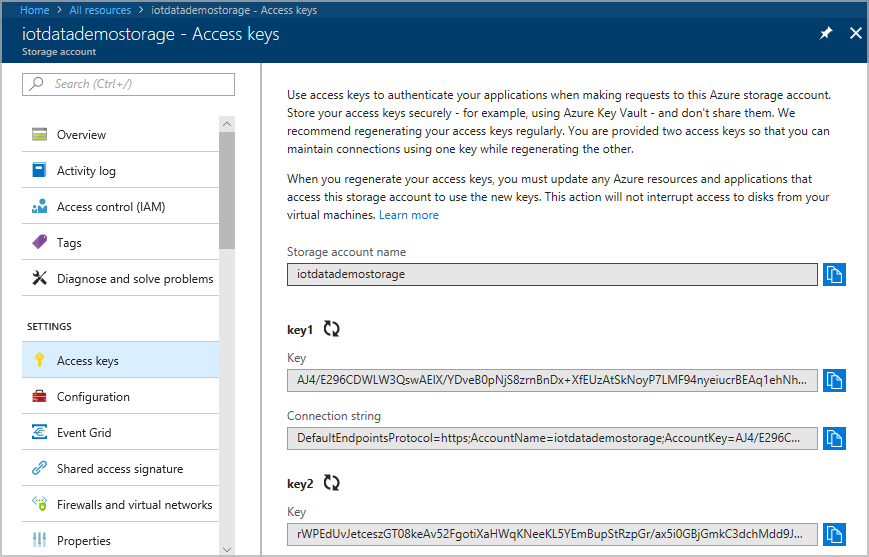Open the Configuration settings

point(93,397)
